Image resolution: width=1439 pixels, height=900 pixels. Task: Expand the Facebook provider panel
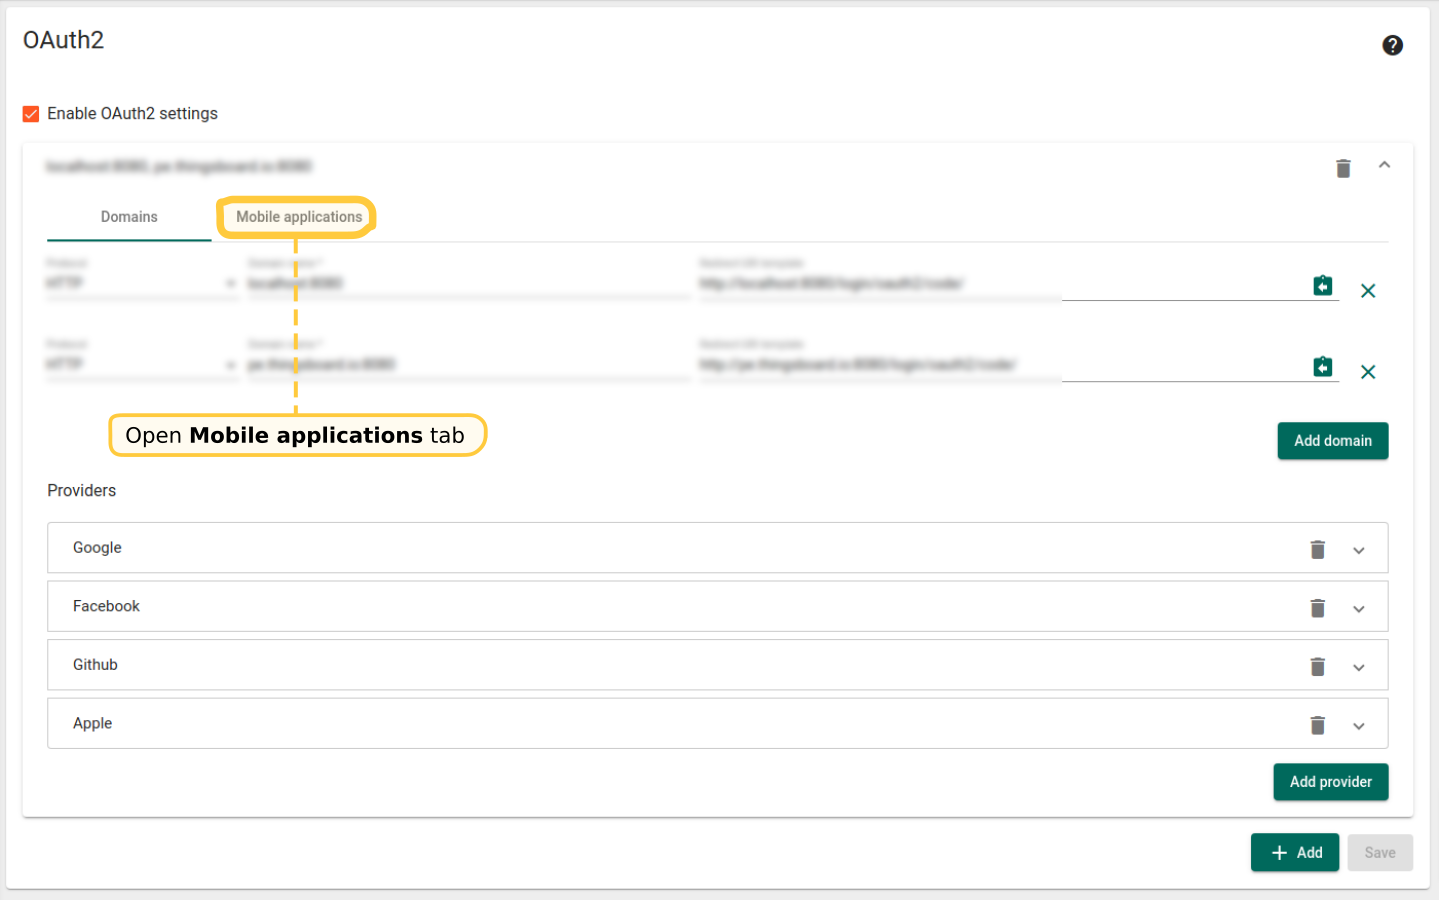pyautogui.click(x=1358, y=609)
